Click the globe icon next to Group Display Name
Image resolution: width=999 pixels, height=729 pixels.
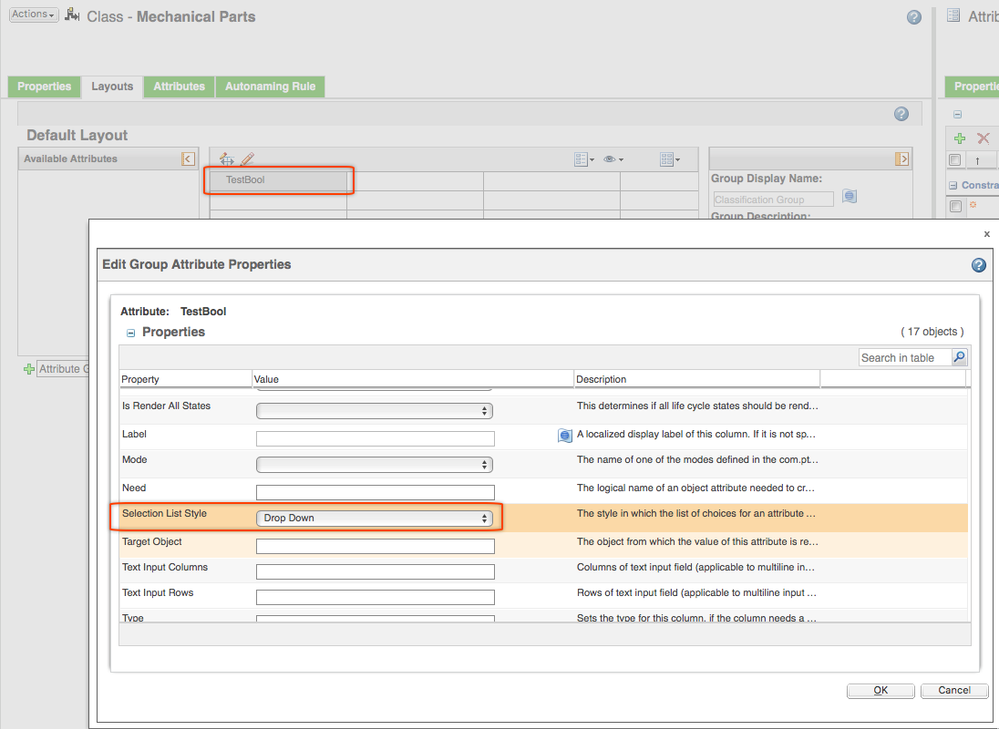coord(849,197)
